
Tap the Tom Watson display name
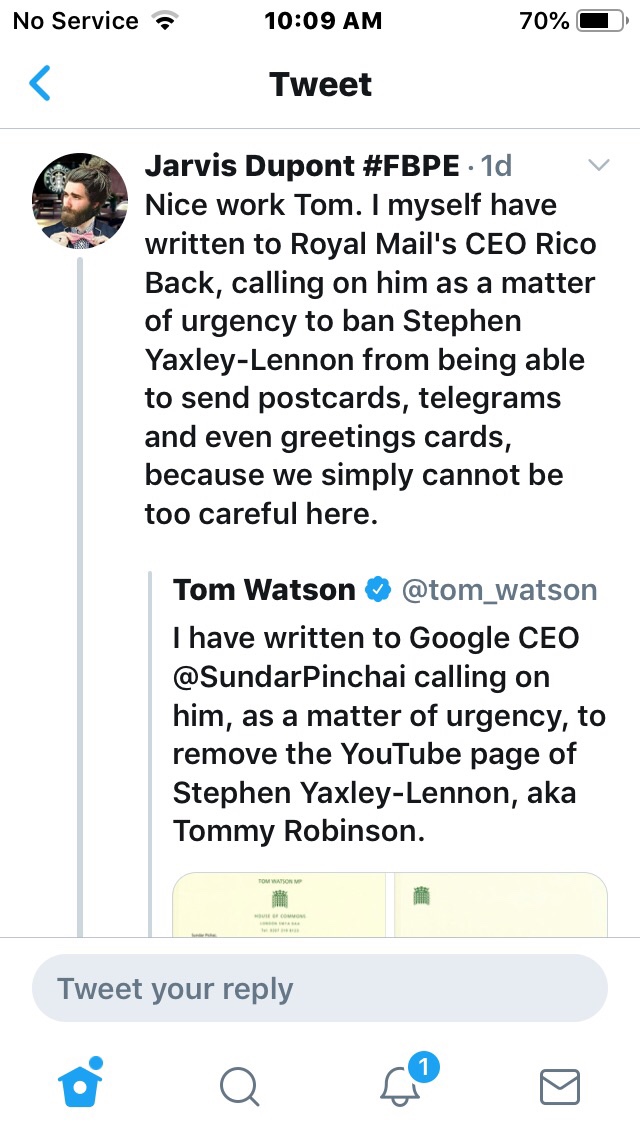264,590
